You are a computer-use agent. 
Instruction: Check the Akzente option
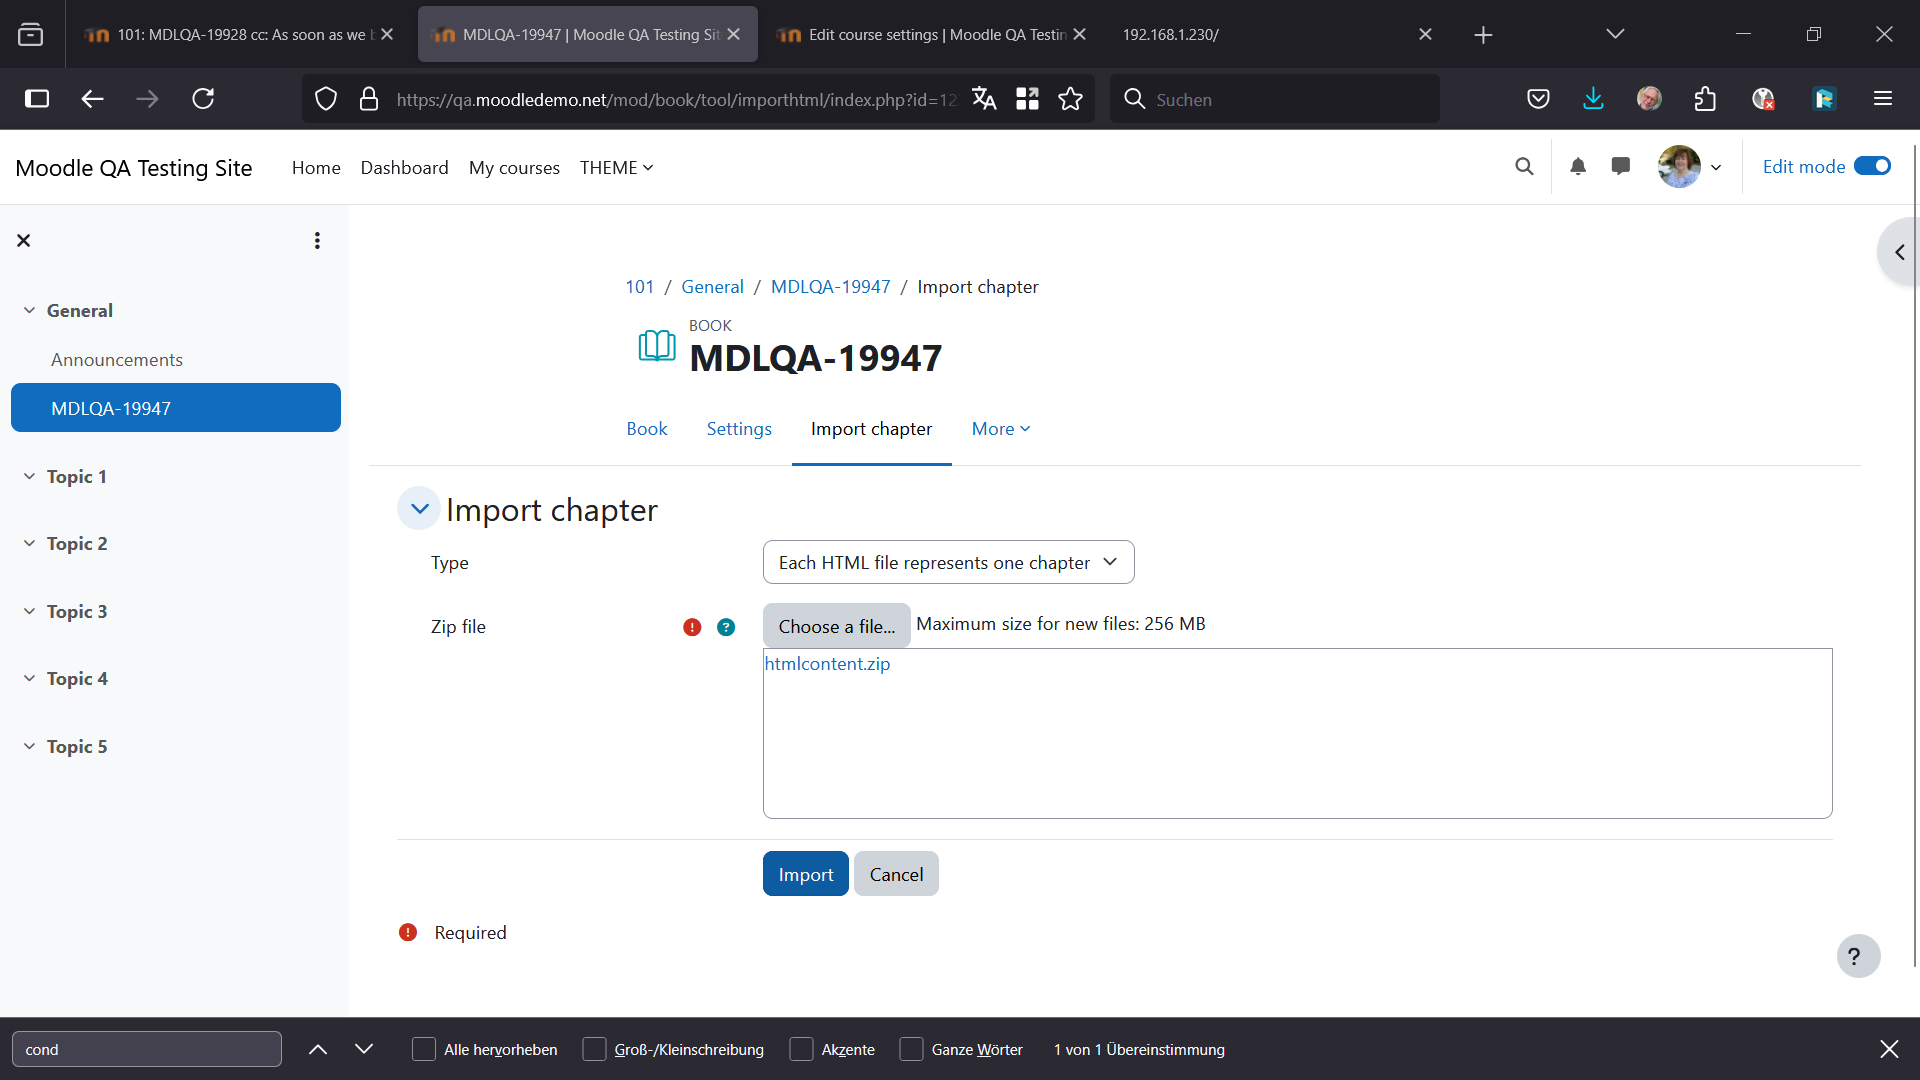[801, 1049]
